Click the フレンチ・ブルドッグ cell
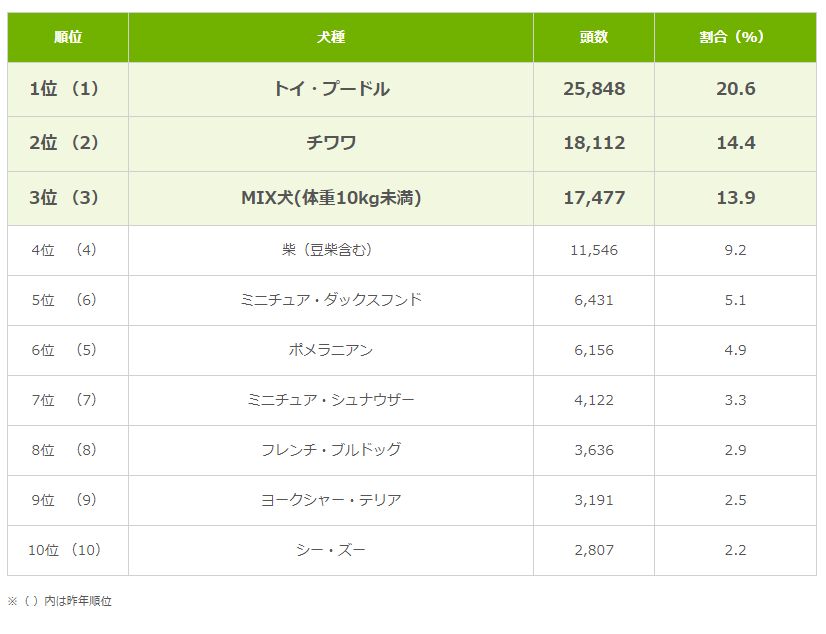The width and height of the screenshot is (826, 634). (x=331, y=450)
